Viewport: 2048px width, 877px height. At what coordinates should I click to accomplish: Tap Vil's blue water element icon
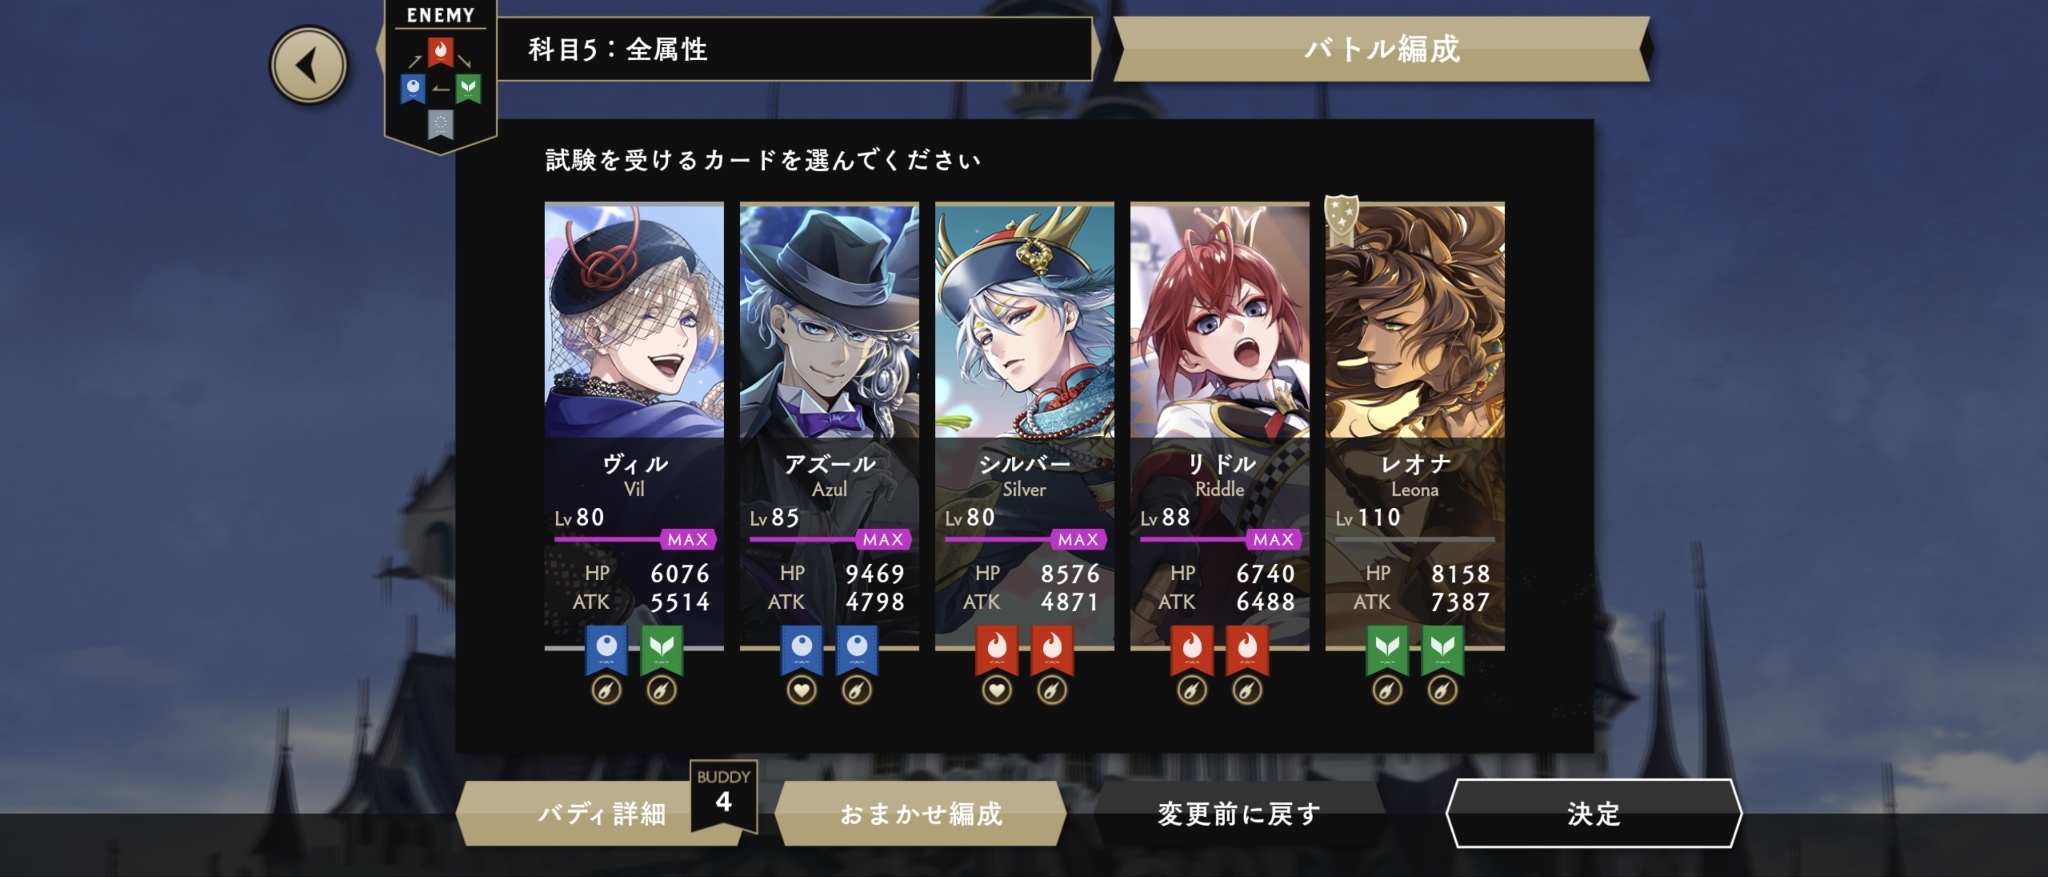pyautogui.click(x=606, y=650)
